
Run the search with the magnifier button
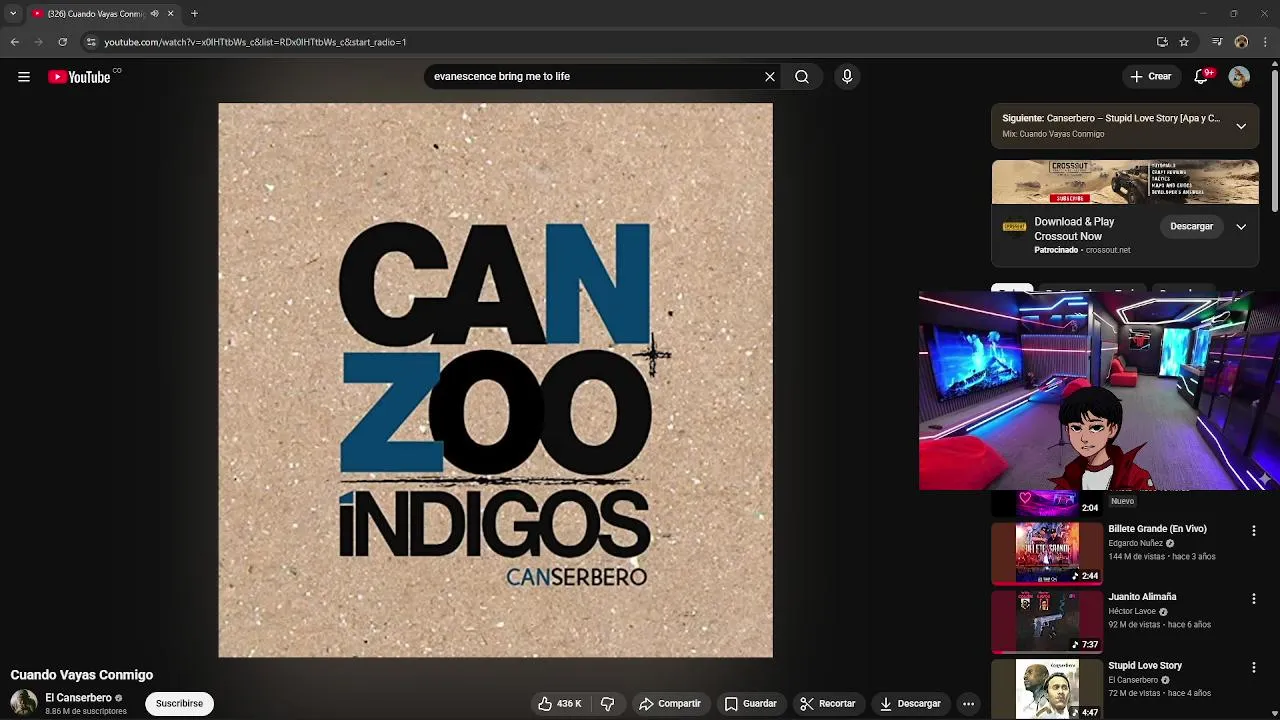(x=802, y=77)
